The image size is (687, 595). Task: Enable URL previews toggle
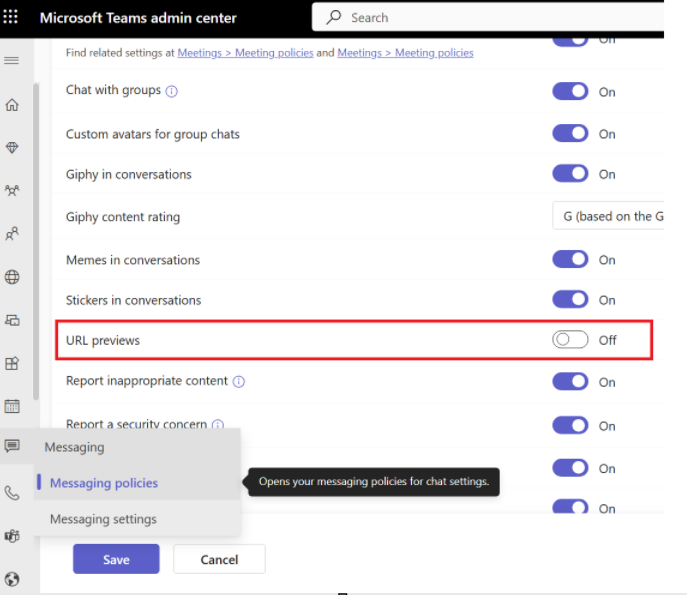pyautogui.click(x=570, y=340)
